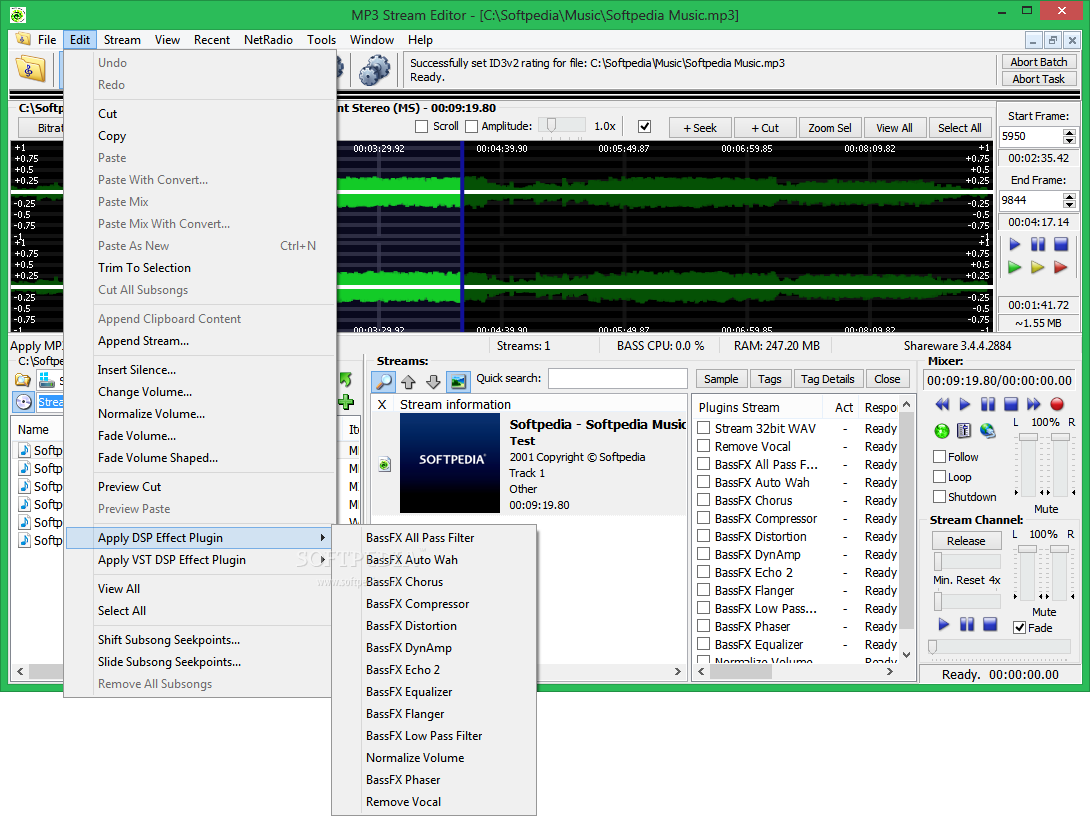1090x816 pixels.
Task: Stop the Mixer playback
Action: (1011, 405)
